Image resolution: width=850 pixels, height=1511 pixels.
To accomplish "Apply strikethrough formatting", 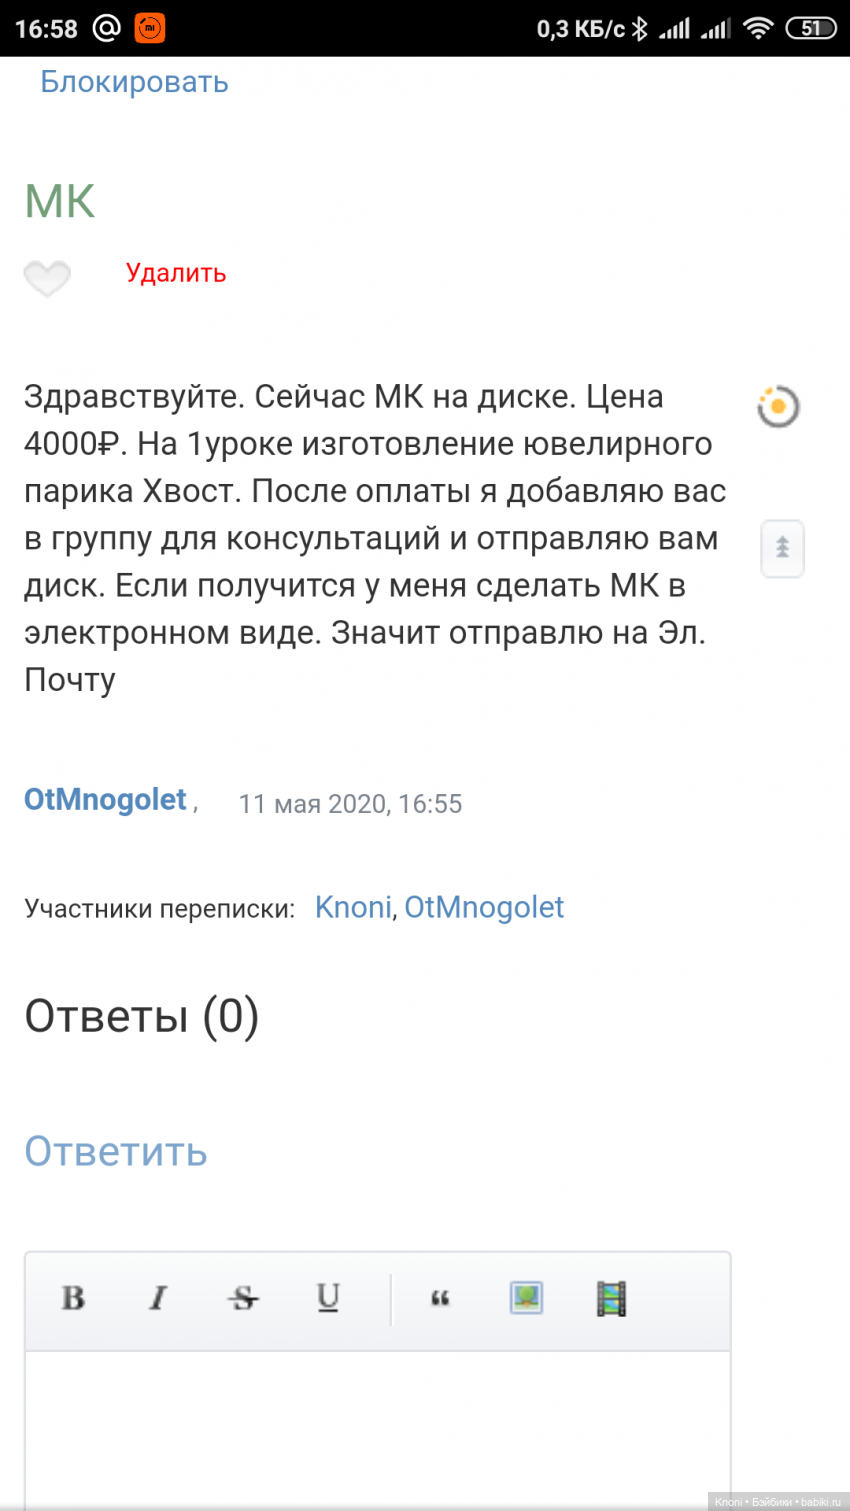I will (x=243, y=1298).
